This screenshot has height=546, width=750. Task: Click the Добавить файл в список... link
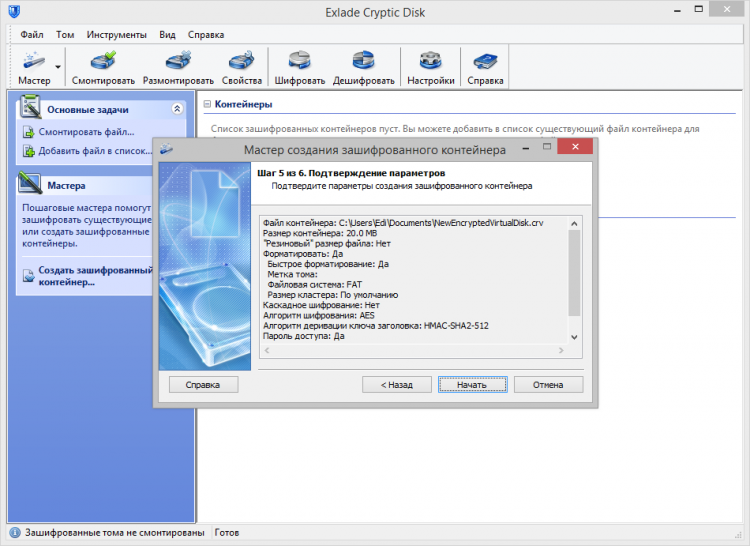[95, 151]
